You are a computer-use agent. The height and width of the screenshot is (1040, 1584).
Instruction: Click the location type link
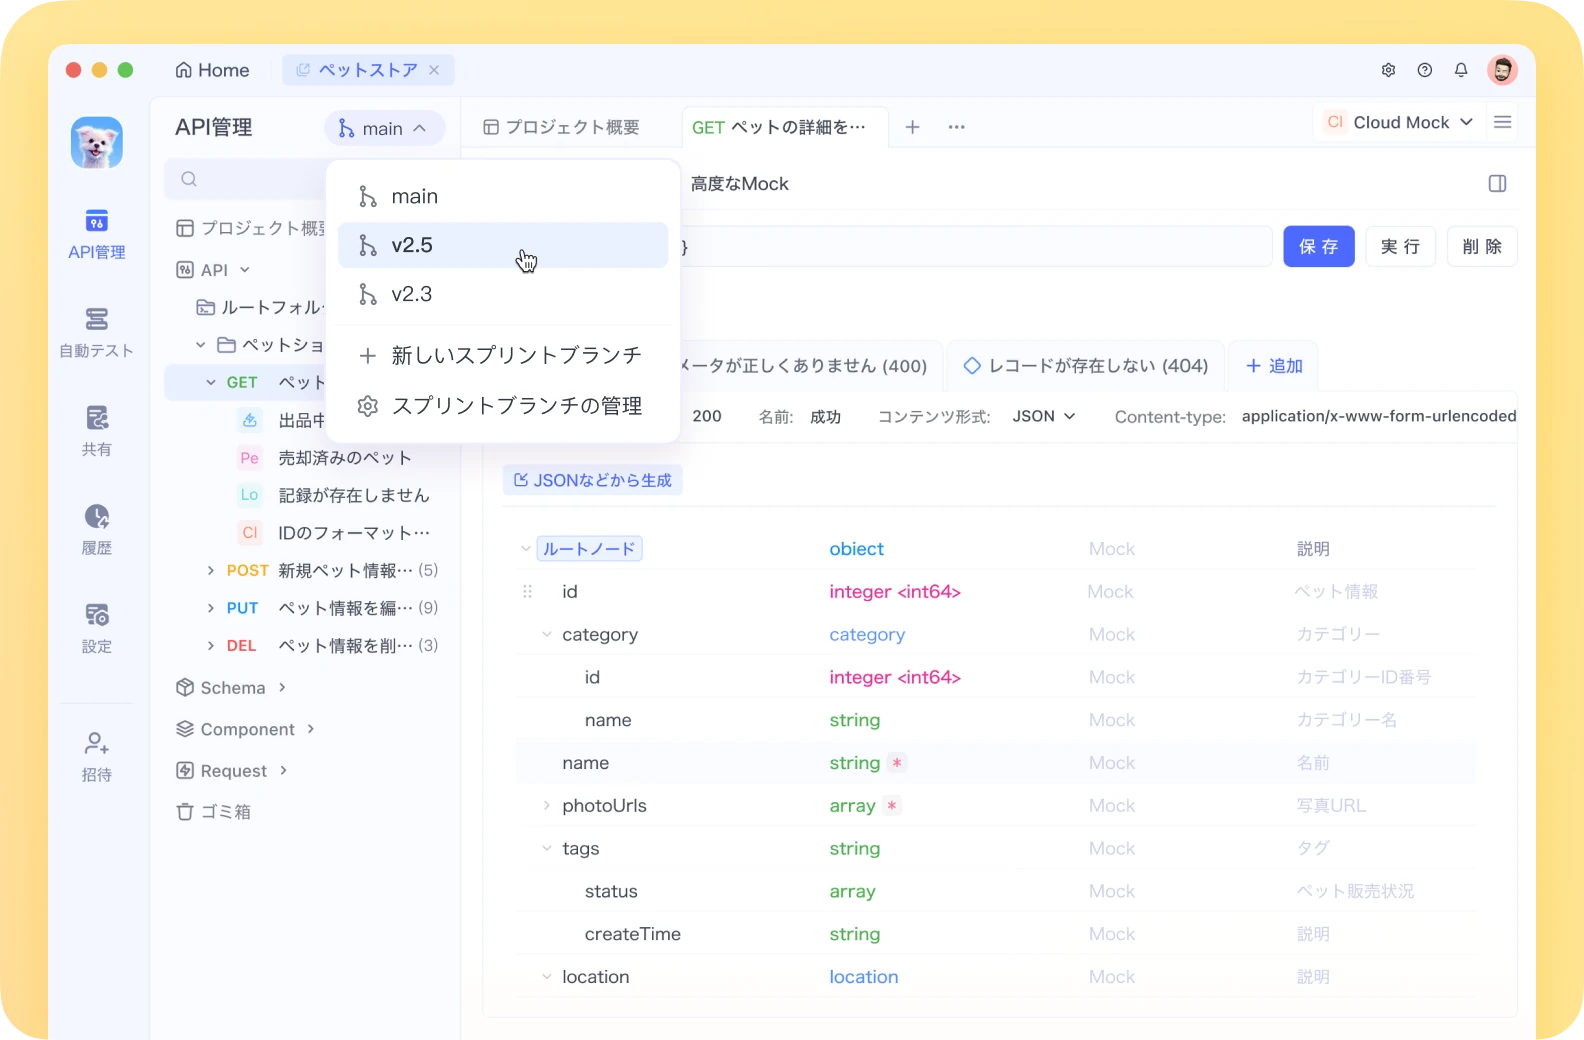pos(864,977)
